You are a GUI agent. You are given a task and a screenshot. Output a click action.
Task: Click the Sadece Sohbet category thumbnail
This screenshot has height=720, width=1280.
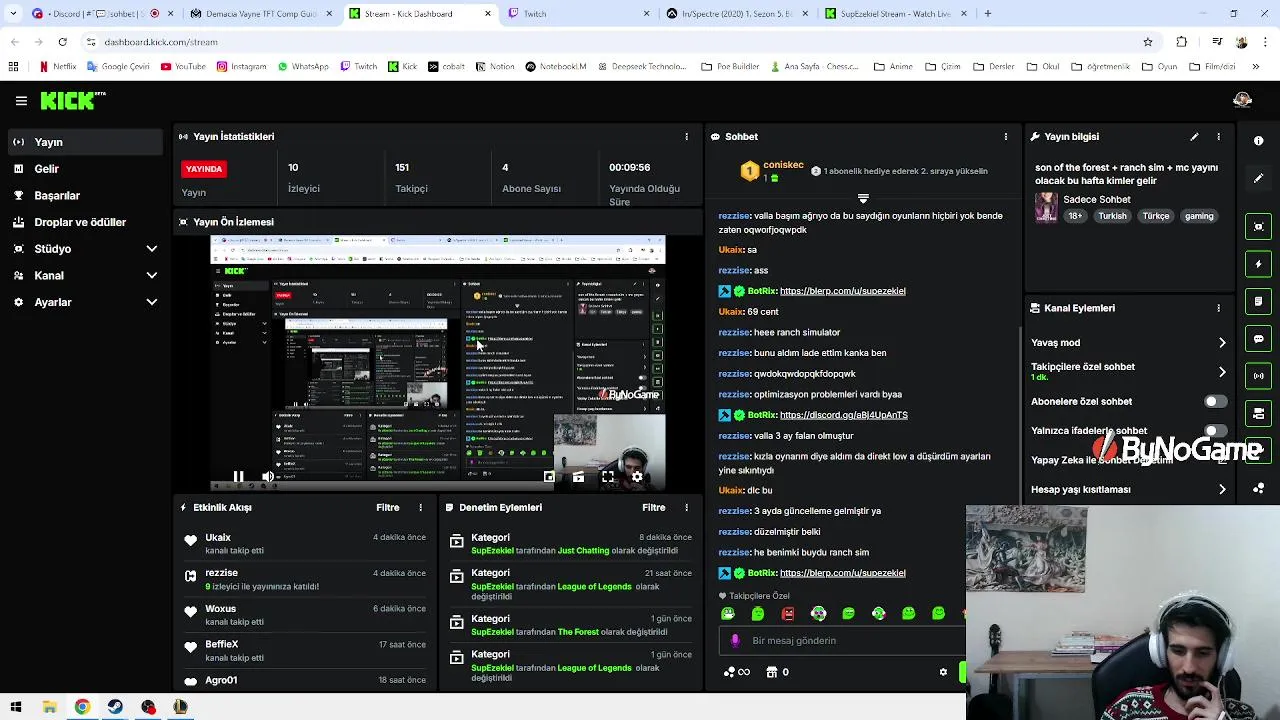pos(1046,207)
